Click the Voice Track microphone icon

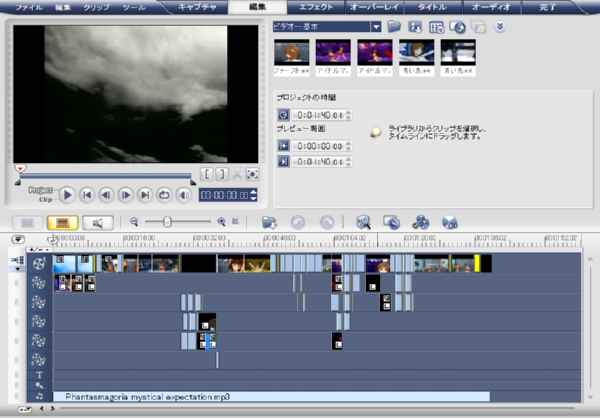click(x=39, y=385)
